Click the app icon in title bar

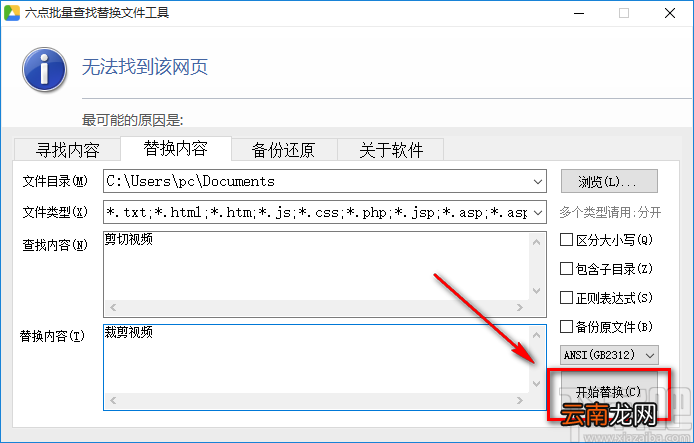pyautogui.click(x=12, y=13)
